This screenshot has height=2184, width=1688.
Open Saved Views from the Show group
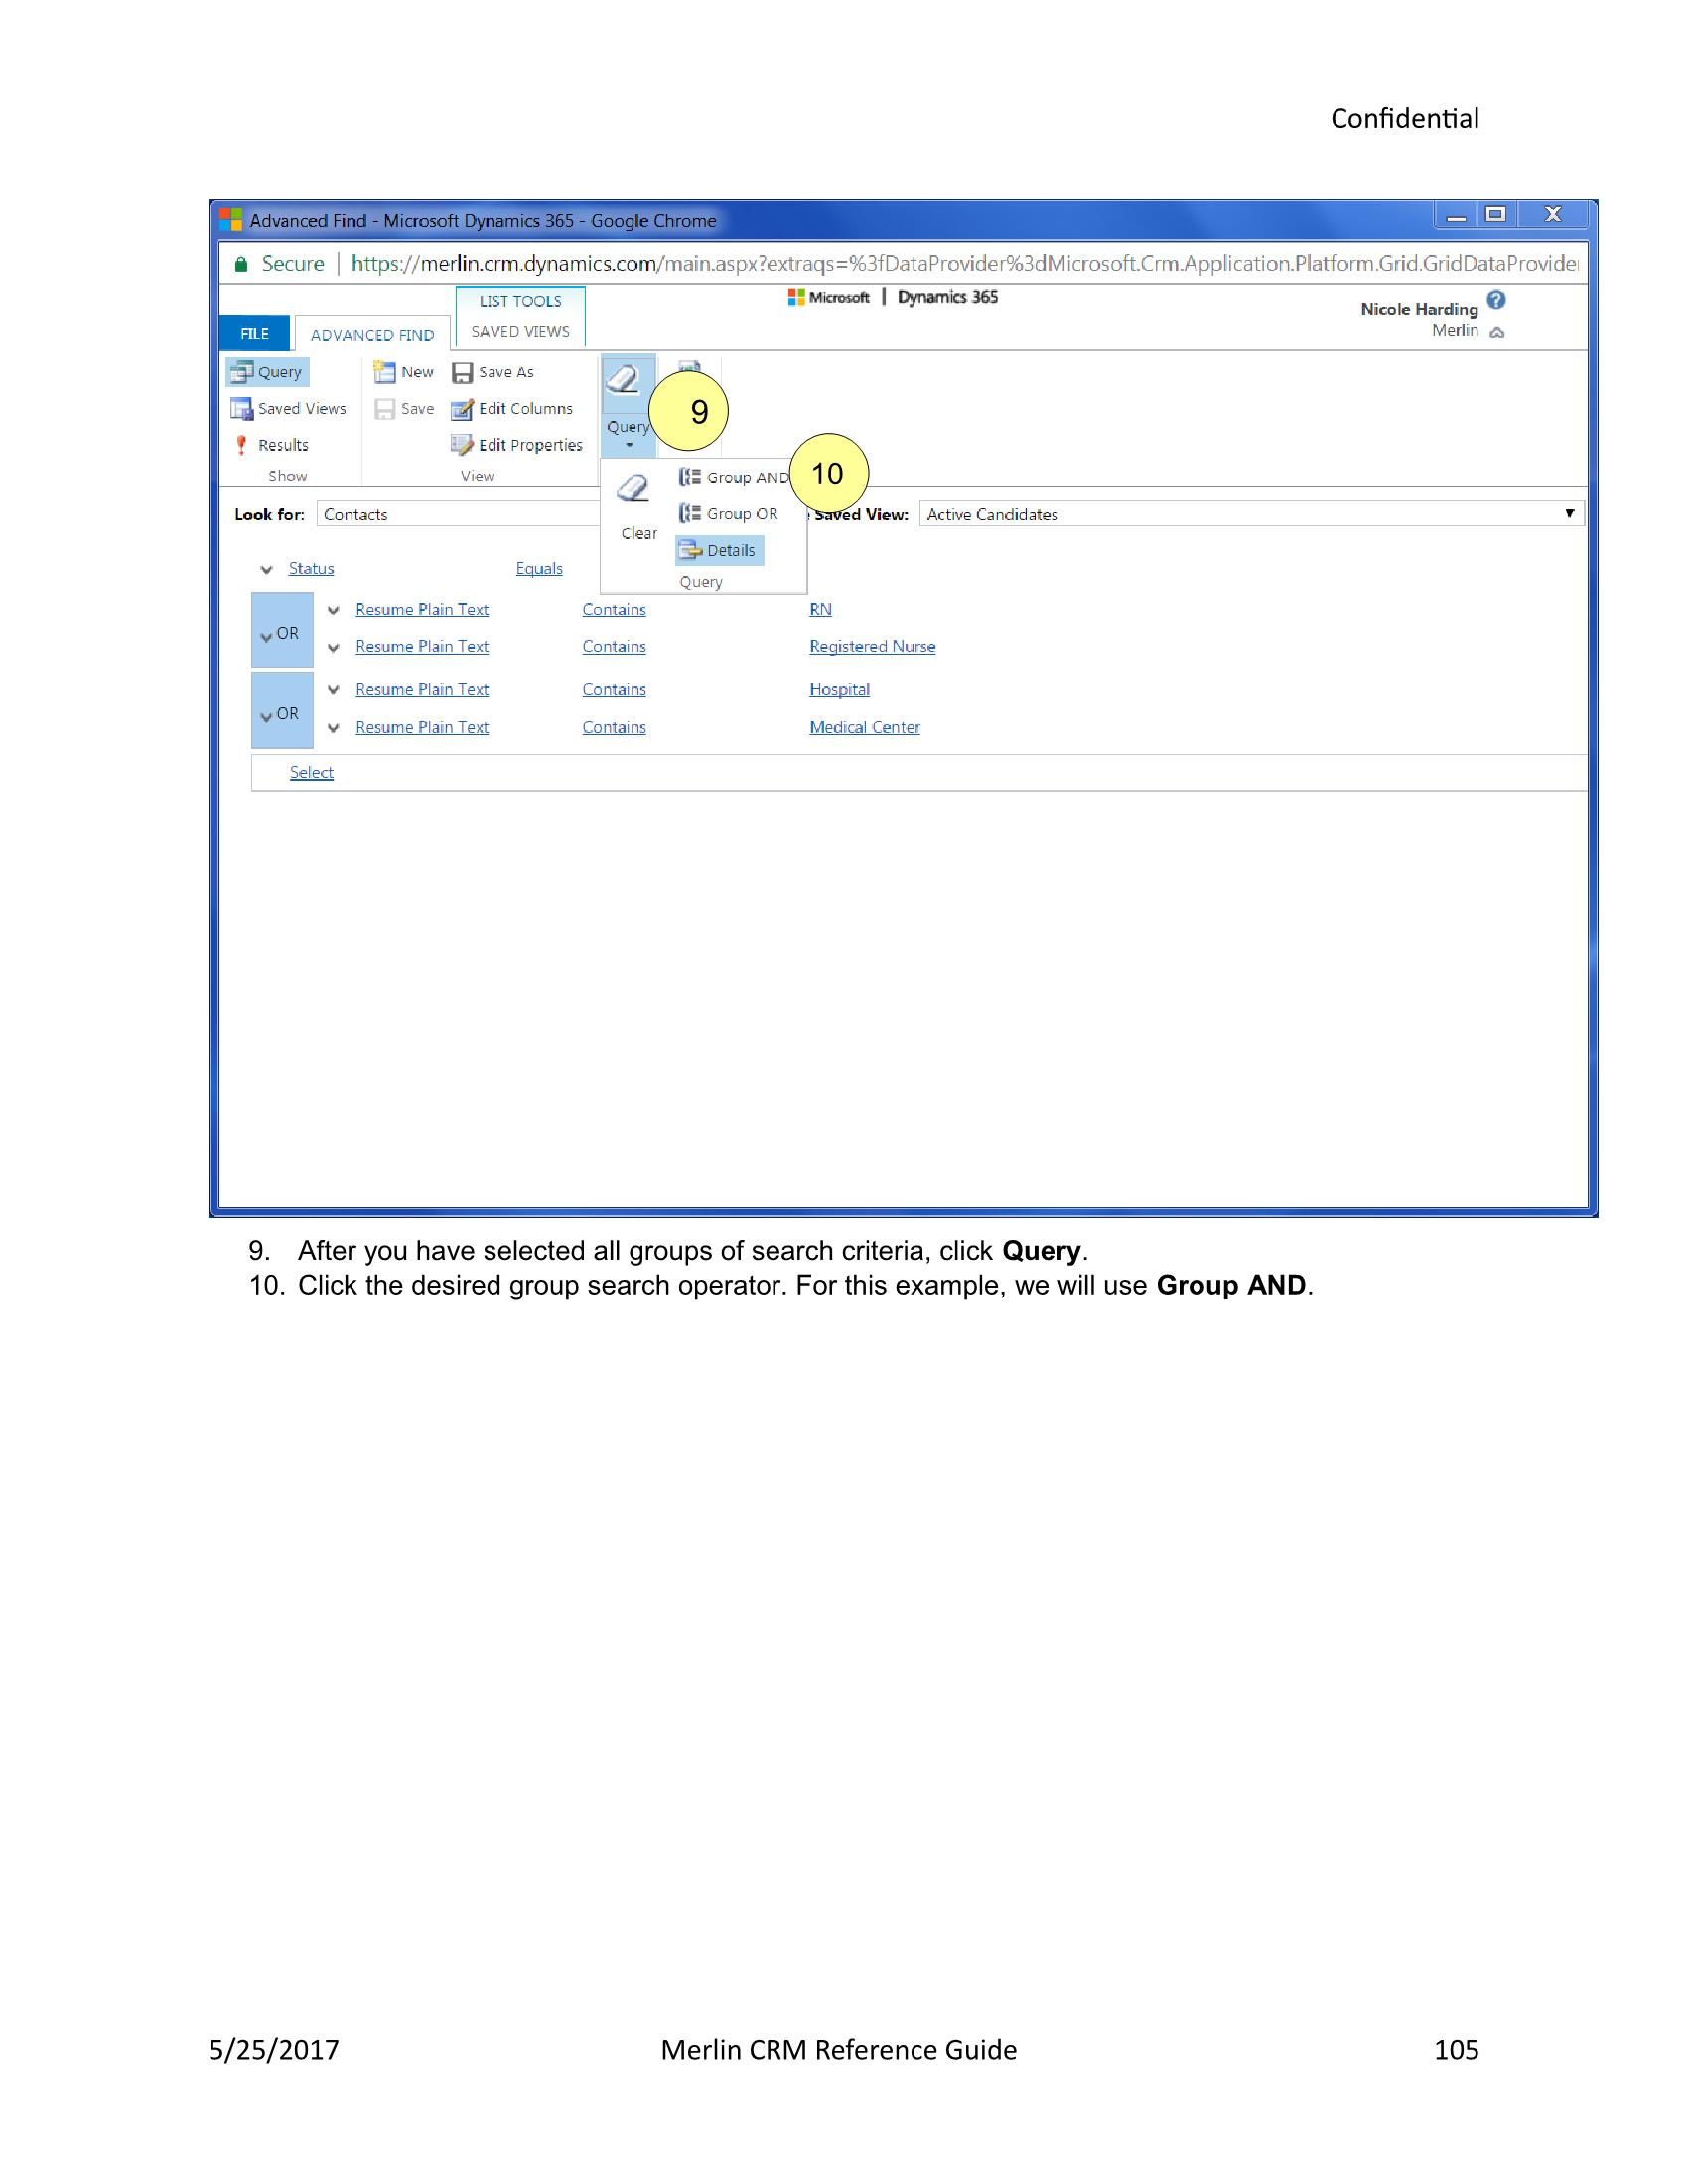tap(290, 408)
